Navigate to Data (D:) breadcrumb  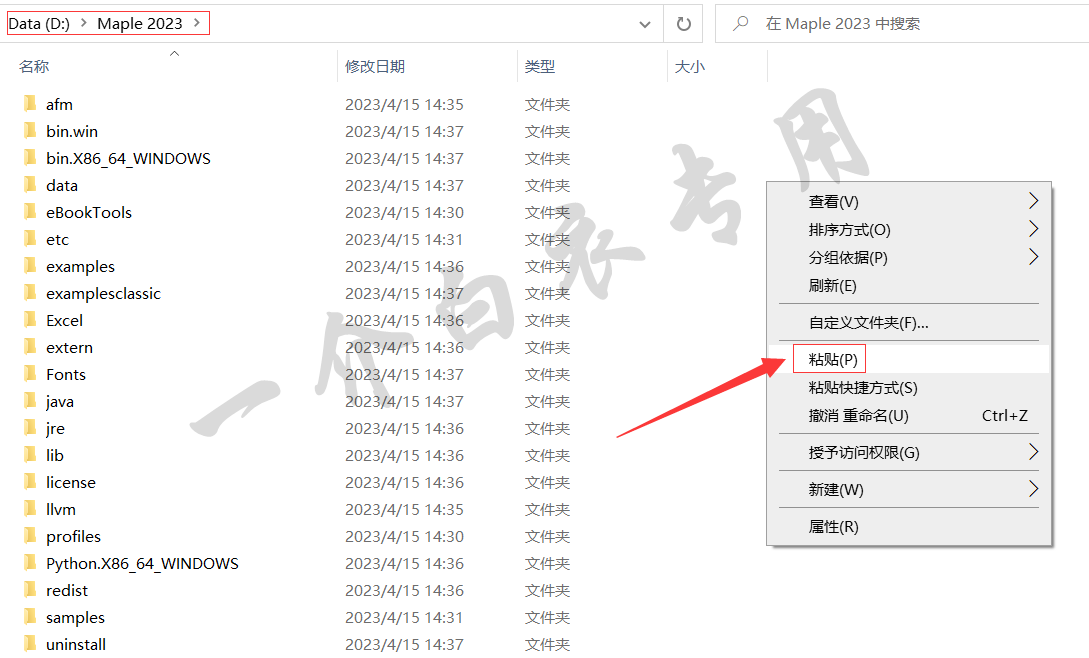(x=39, y=24)
